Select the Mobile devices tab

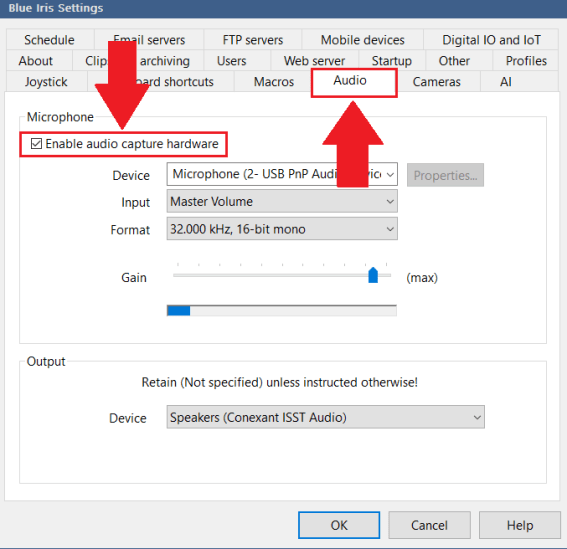(362, 40)
